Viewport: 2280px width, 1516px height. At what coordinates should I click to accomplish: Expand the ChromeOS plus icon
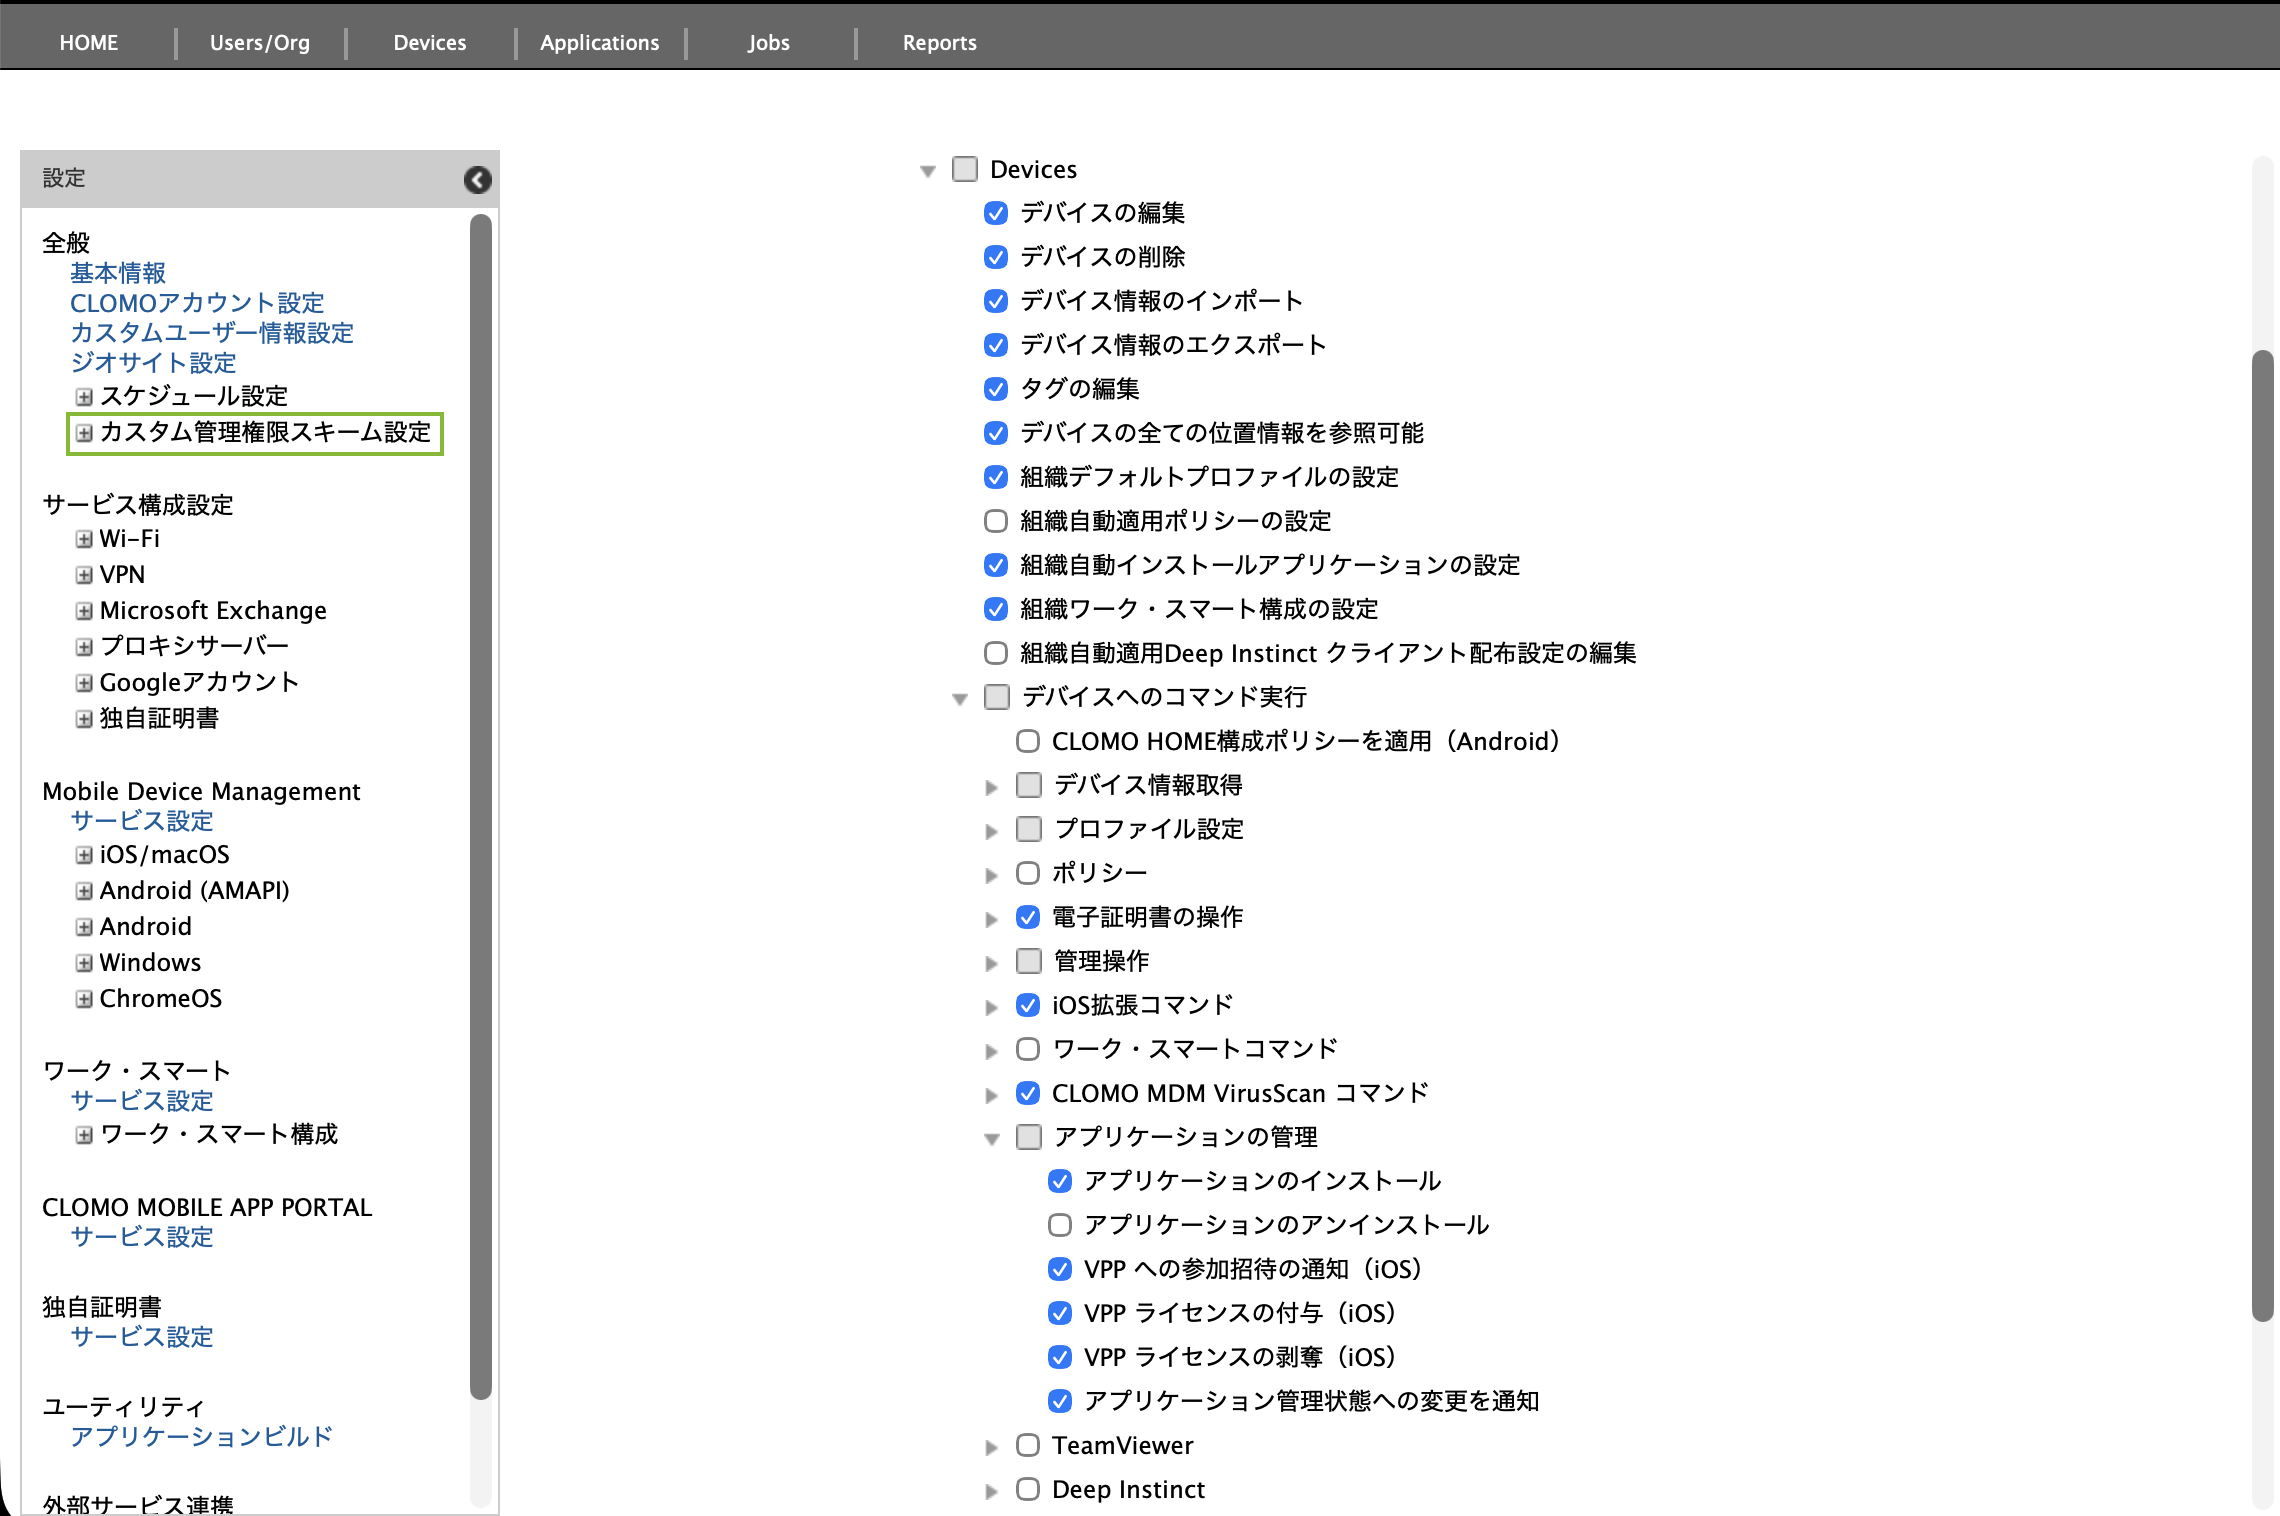[84, 999]
